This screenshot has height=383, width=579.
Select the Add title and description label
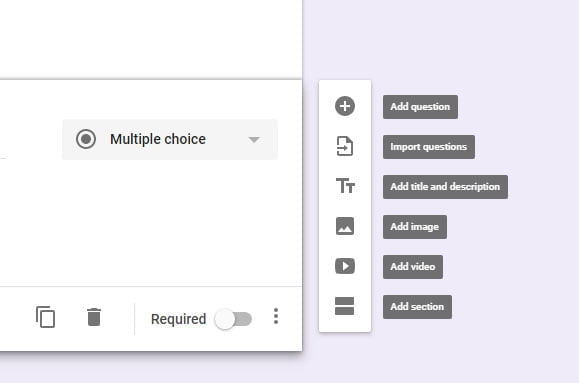pyautogui.click(x=445, y=187)
